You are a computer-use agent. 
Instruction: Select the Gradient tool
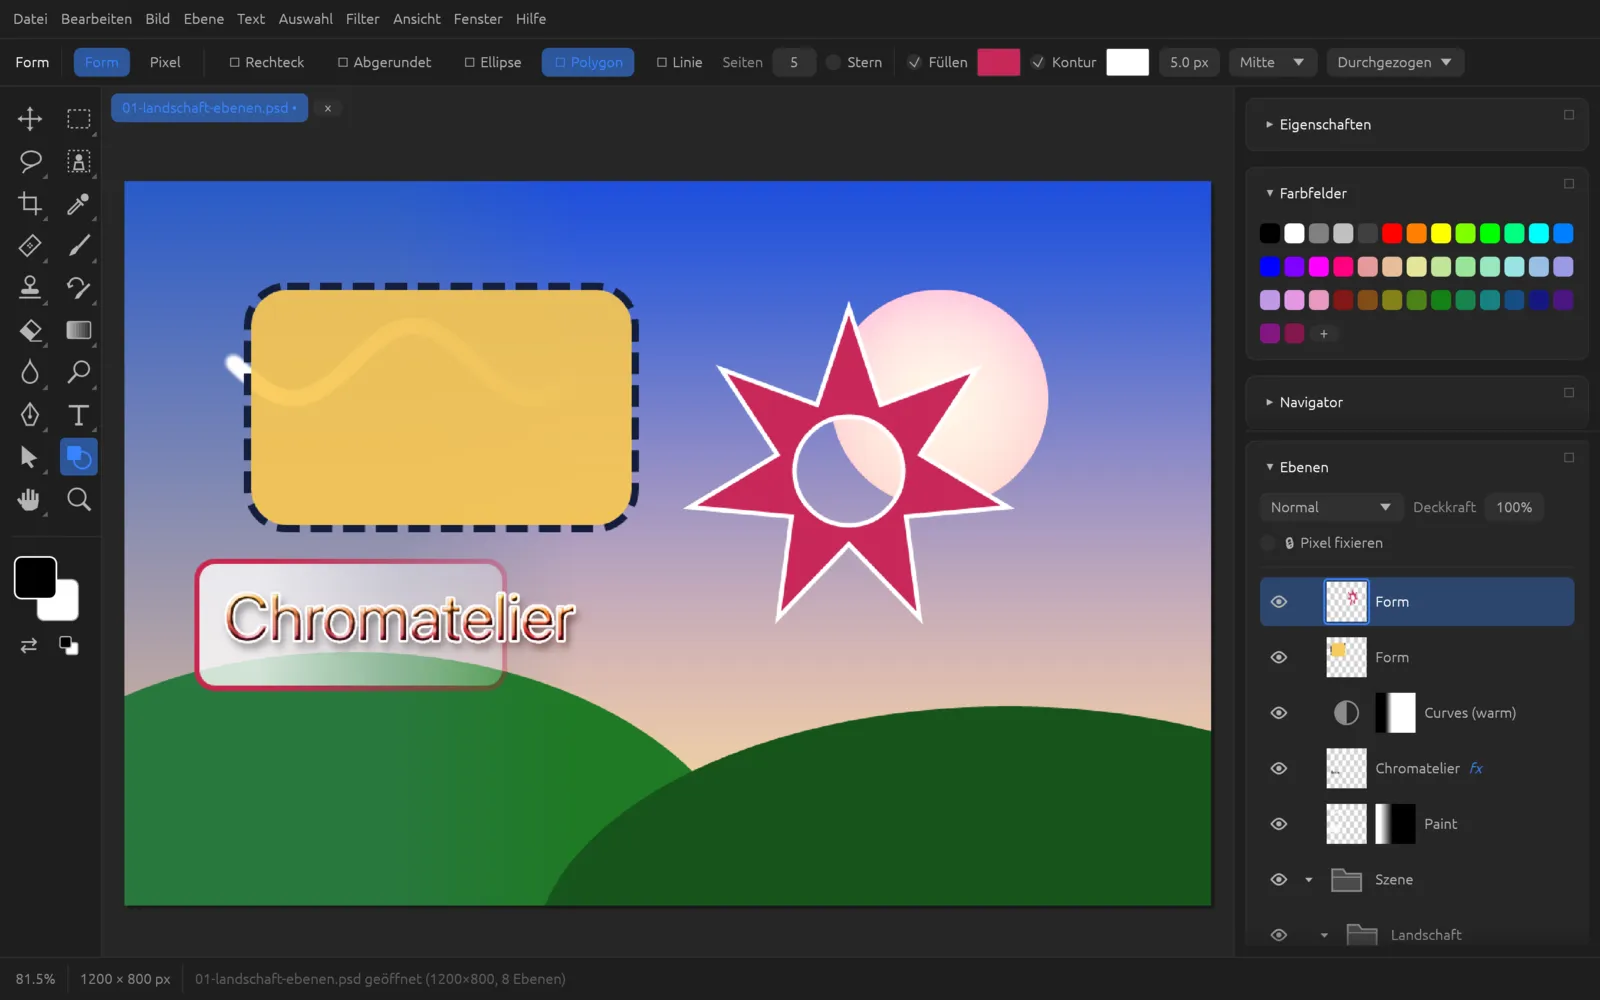click(78, 330)
